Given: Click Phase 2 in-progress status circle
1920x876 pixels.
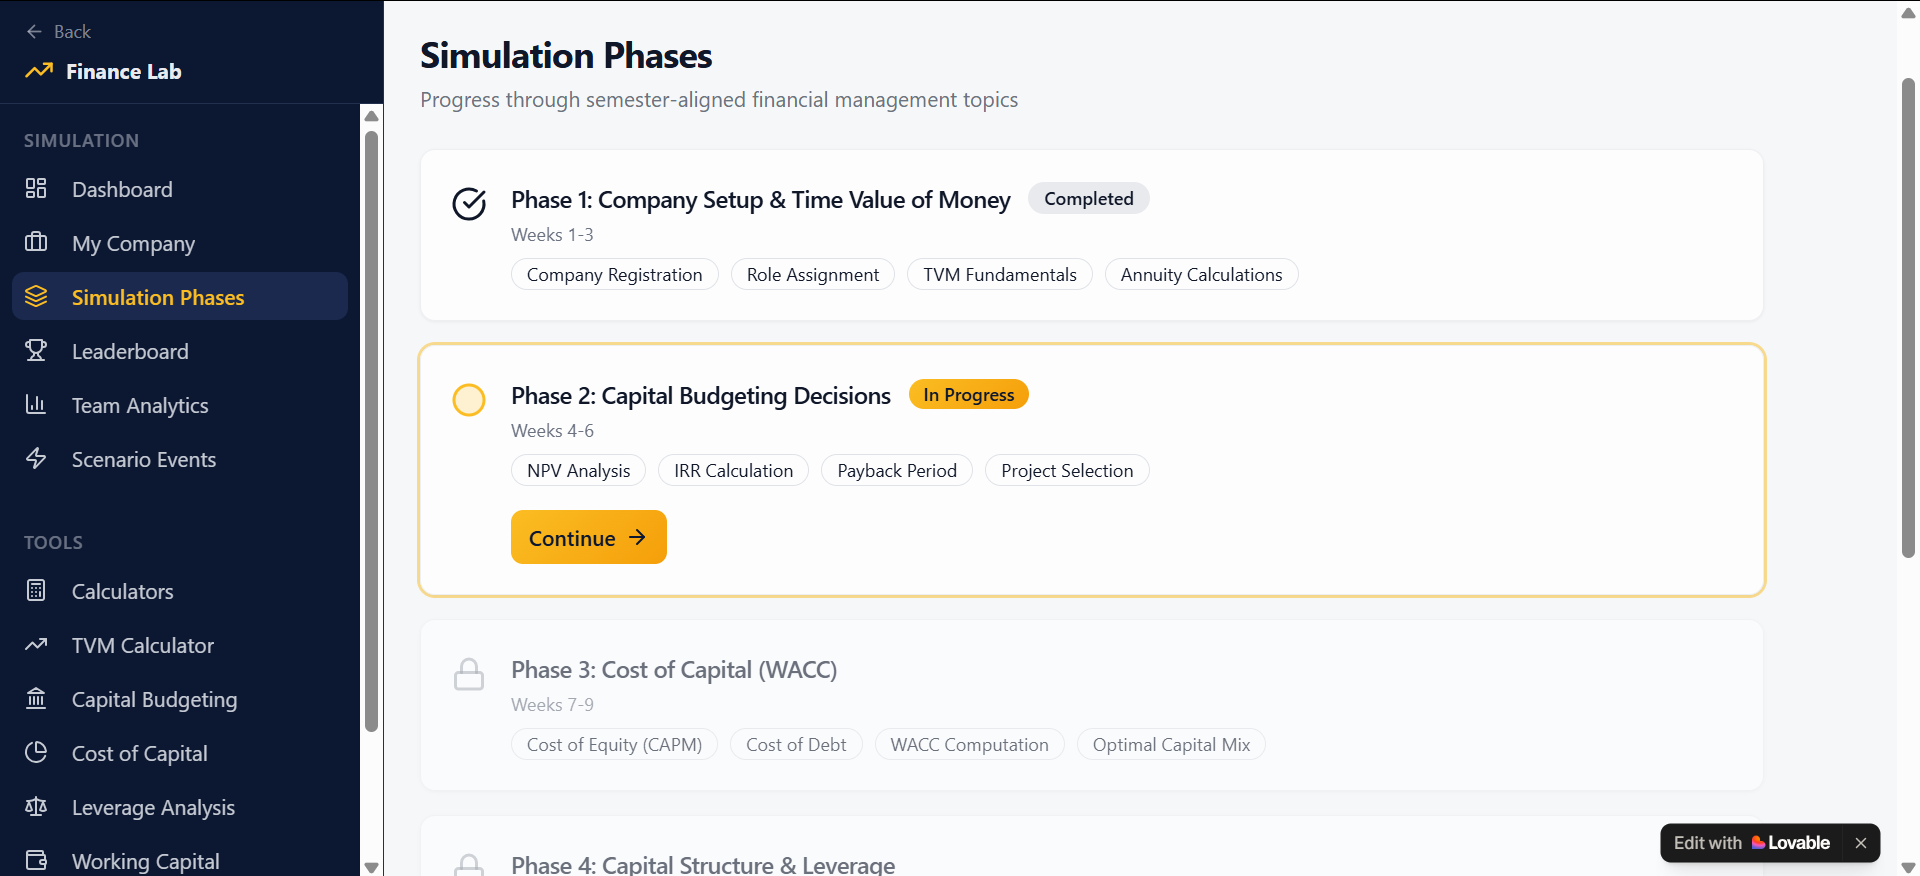Looking at the screenshot, I should (x=469, y=400).
